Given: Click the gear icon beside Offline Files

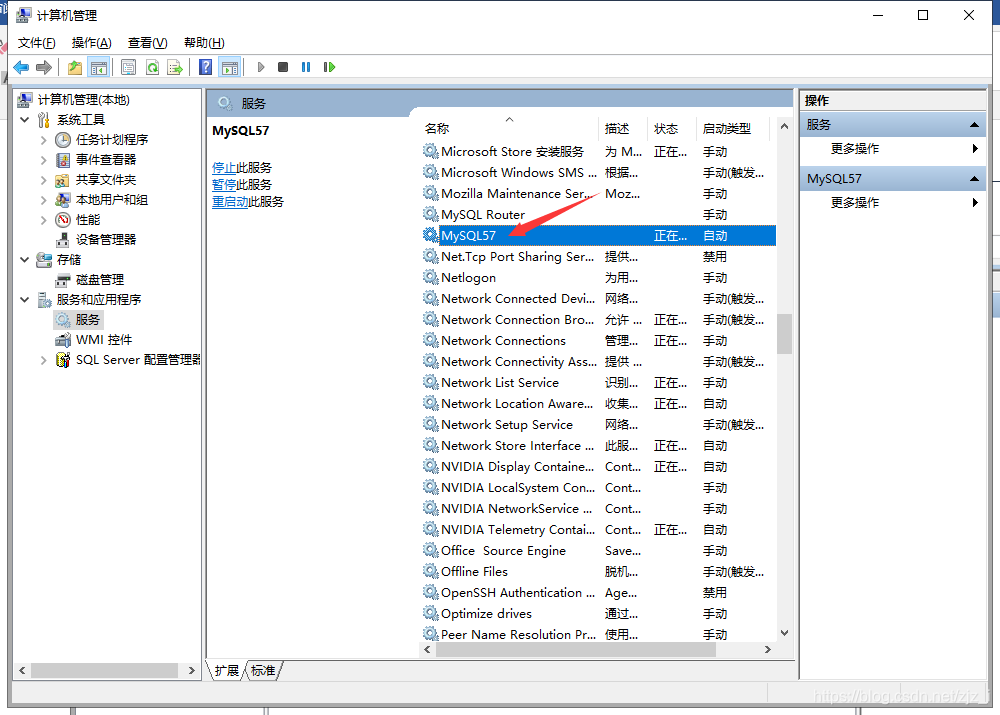Looking at the screenshot, I should [x=430, y=571].
